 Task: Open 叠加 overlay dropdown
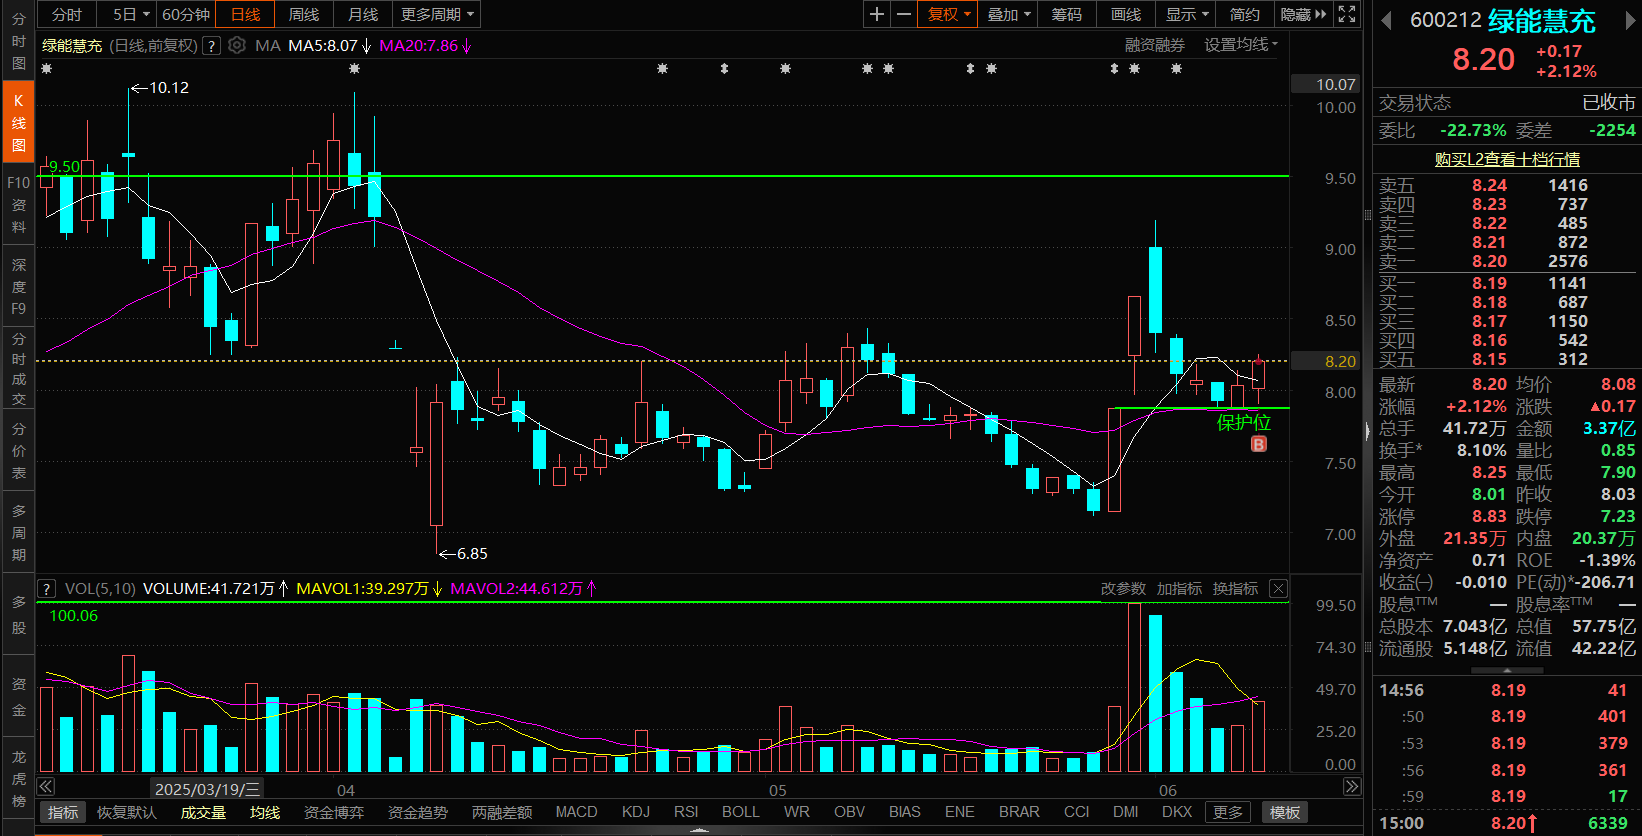1008,14
